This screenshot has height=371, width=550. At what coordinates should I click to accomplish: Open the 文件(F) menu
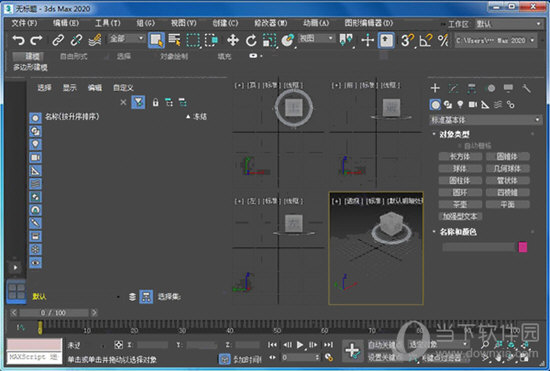[24, 23]
